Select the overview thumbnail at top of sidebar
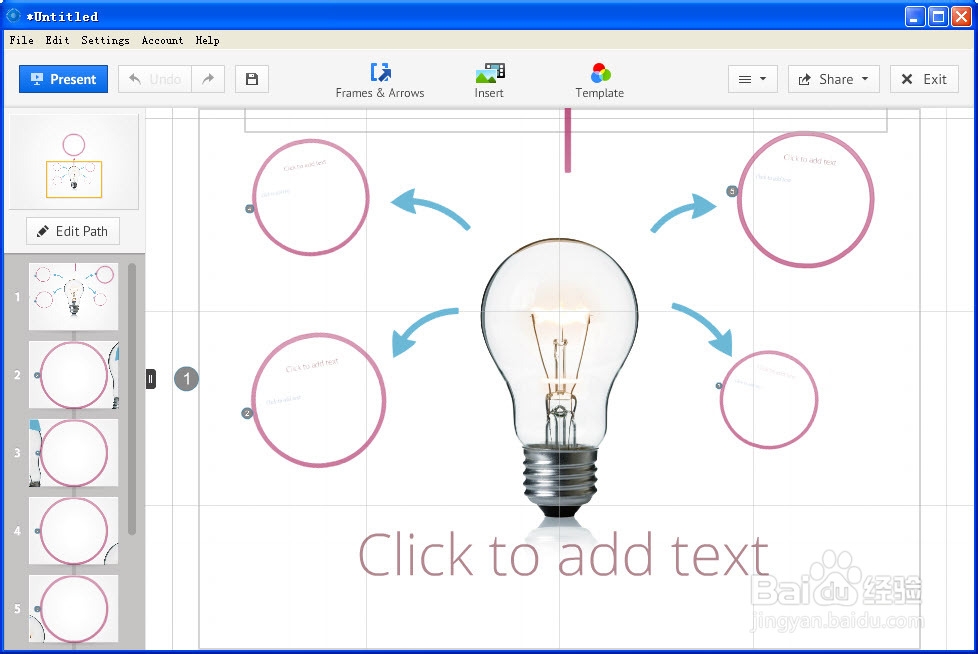Screen dimensions: 978x654 point(74,162)
